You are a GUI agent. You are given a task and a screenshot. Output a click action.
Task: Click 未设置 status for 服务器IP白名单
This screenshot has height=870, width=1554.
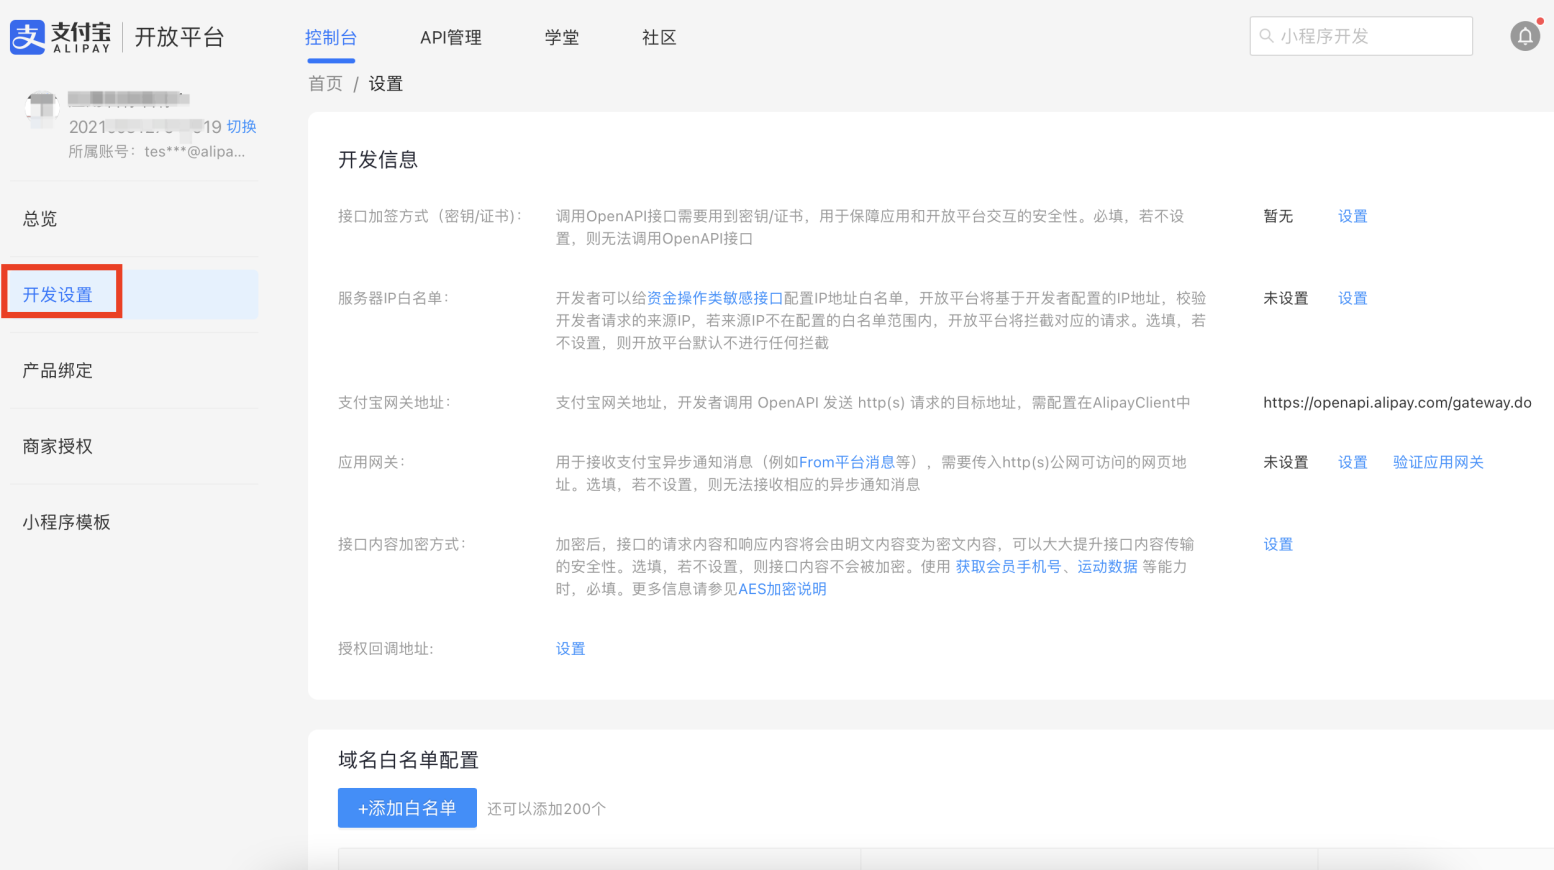point(1286,298)
